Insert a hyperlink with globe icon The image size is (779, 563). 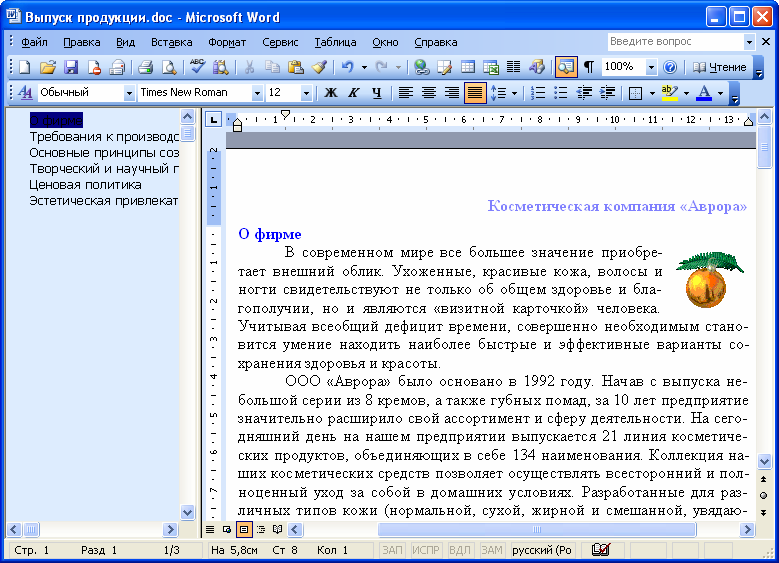coord(422,67)
